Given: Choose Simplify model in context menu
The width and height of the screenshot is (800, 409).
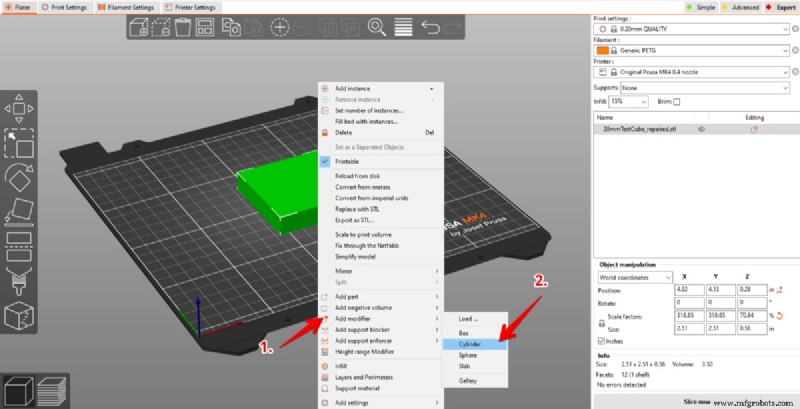Looking at the screenshot, I should [381, 257].
